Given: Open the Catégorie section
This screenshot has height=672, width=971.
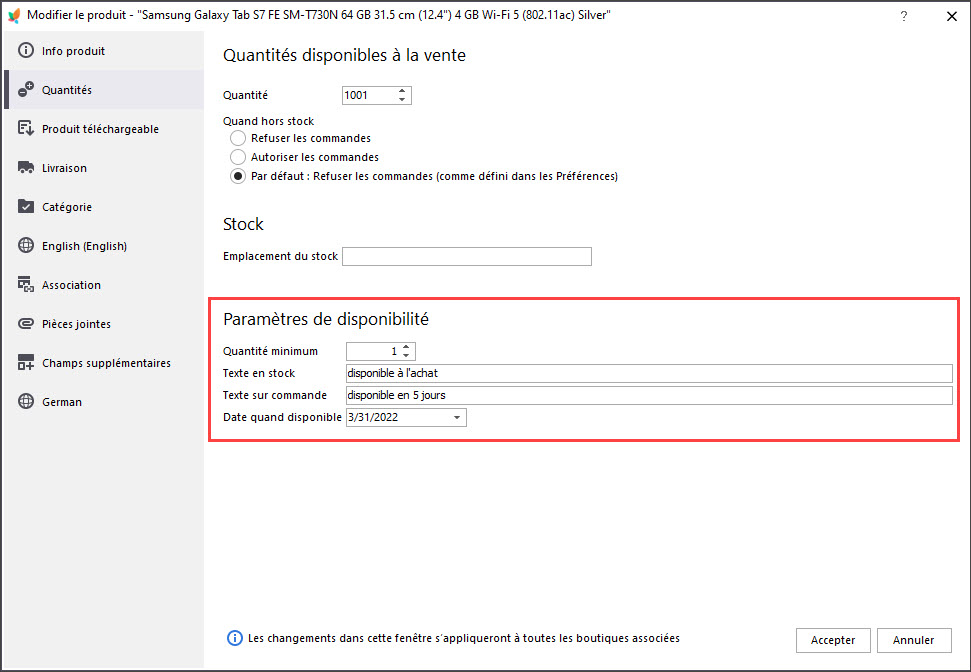Looking at the screenshot, I should [x=104, y=207].
